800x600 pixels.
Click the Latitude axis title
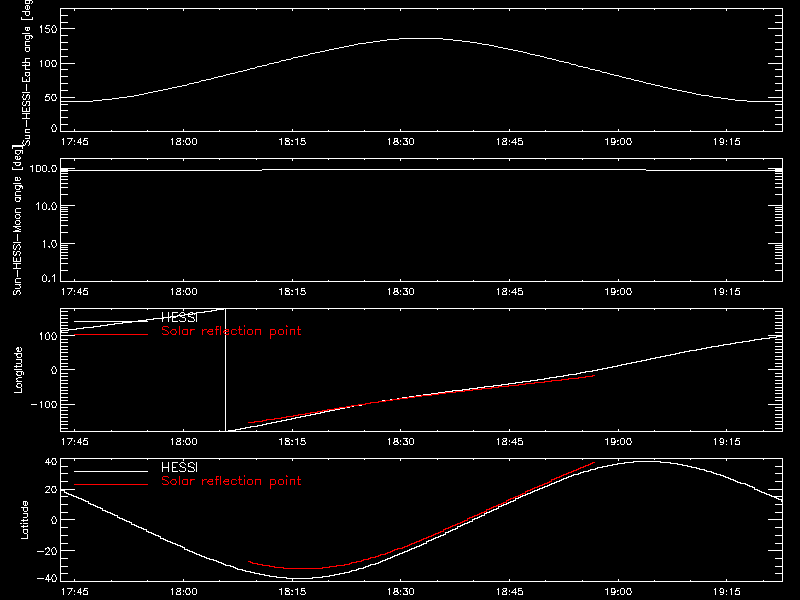point(24,519)
